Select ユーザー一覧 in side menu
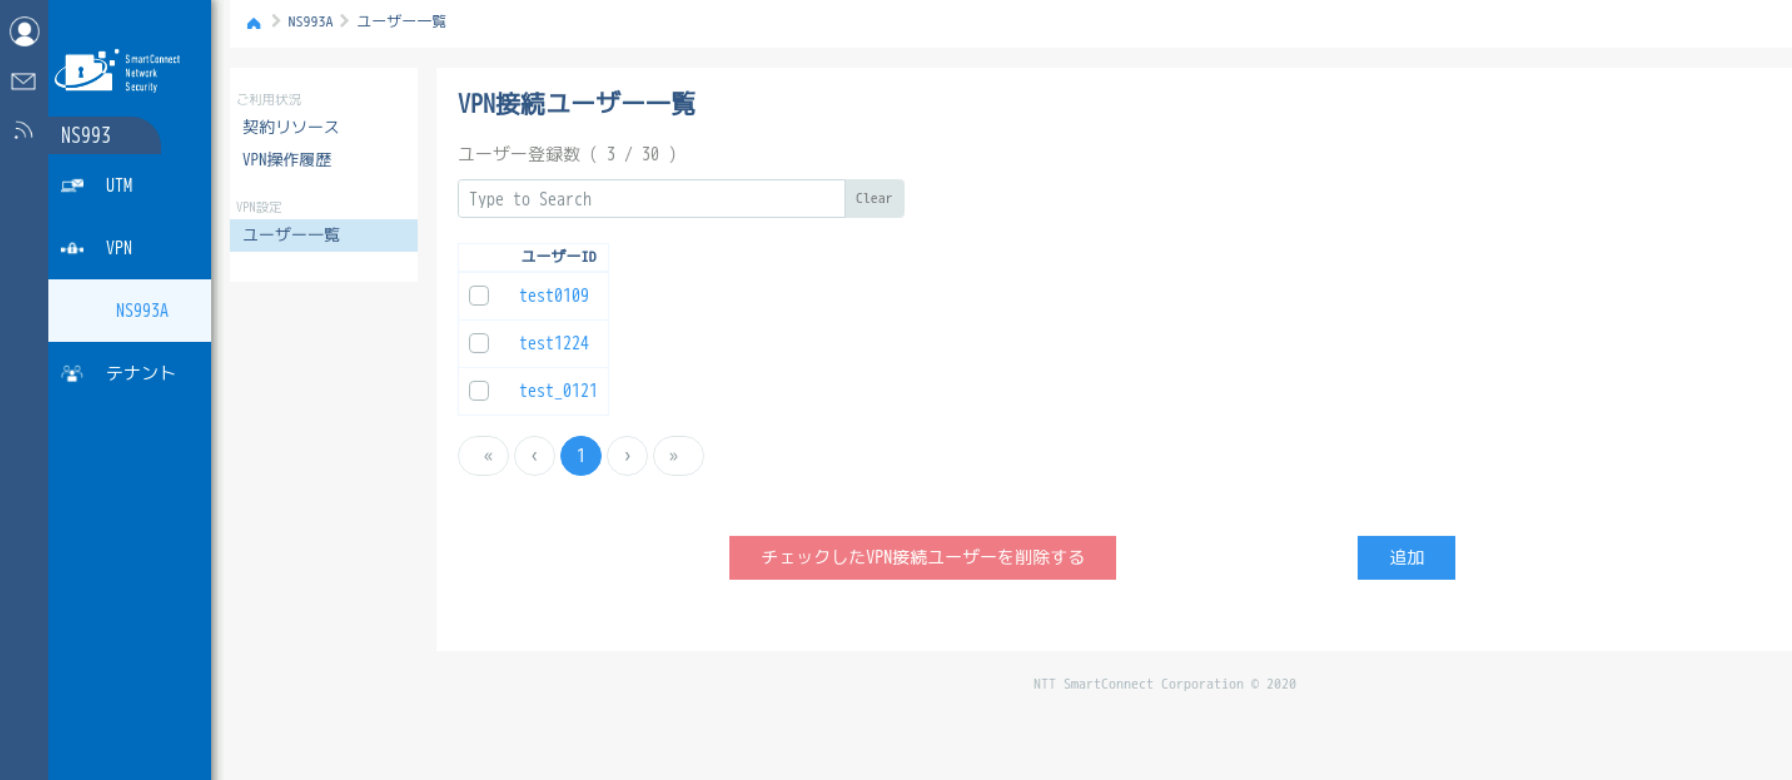Screen dimensions: 1792x780 point(323,235)
